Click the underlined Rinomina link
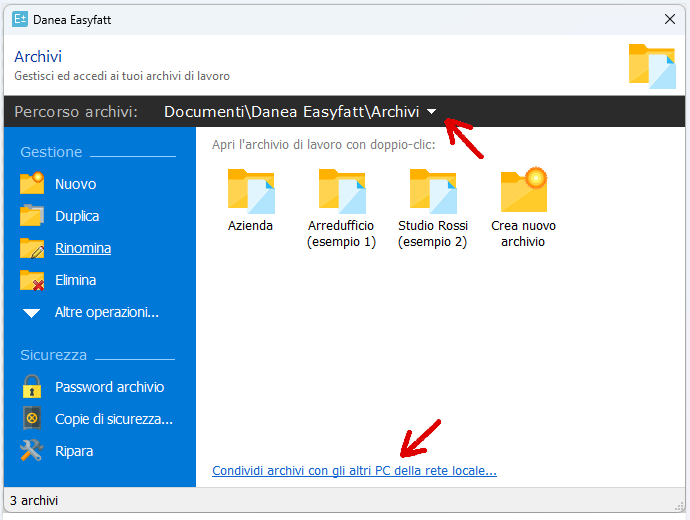The height and width of the screenshot is (520, 690). [x=83, y=248]
